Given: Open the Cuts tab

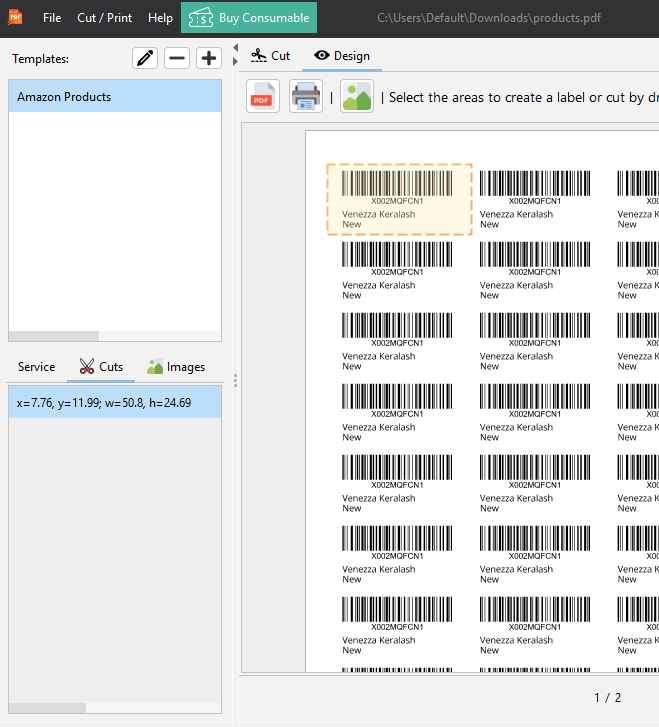Looking at the screenshot, I should tap(101, 367).
